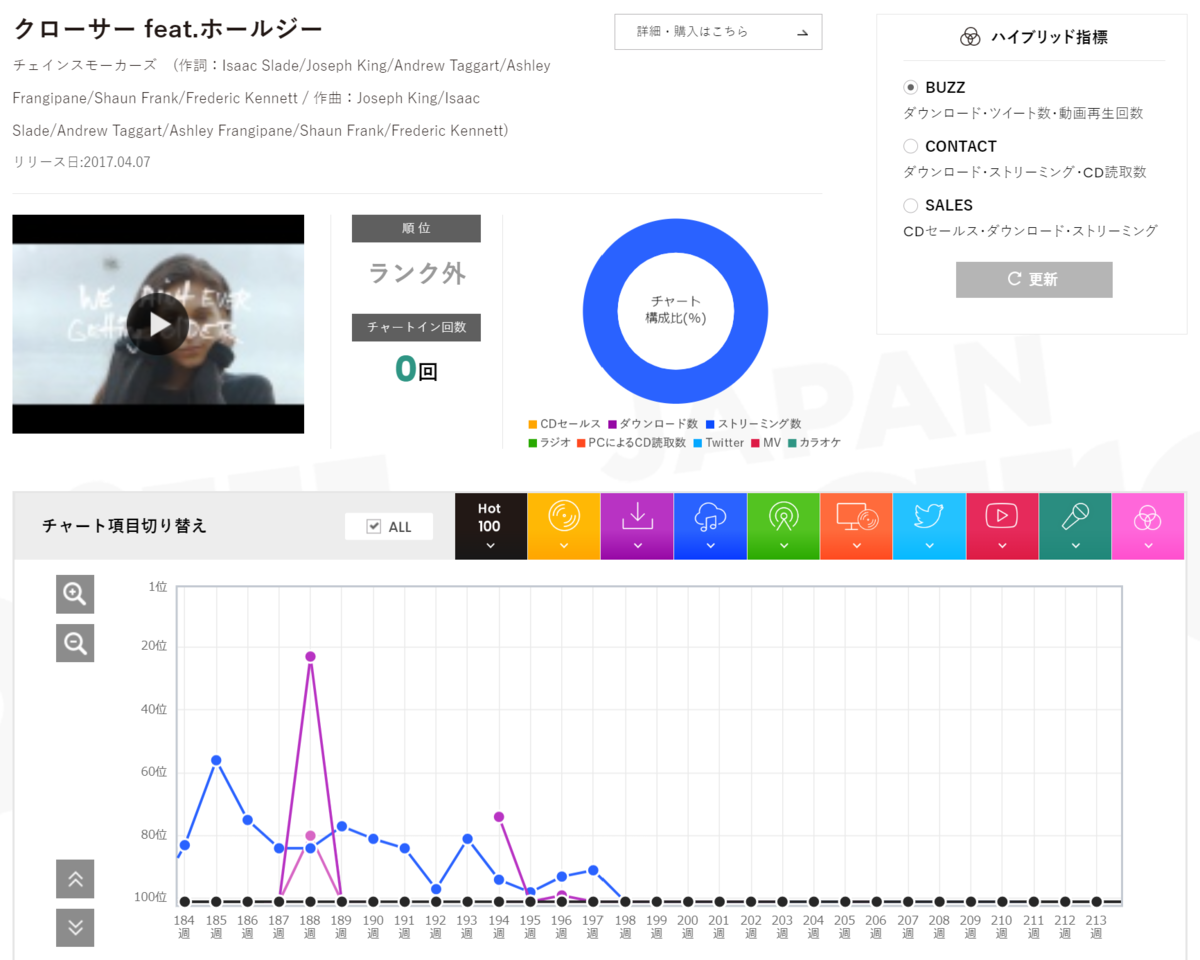Click the 1位 y-axis label

[x=158, y=587]
